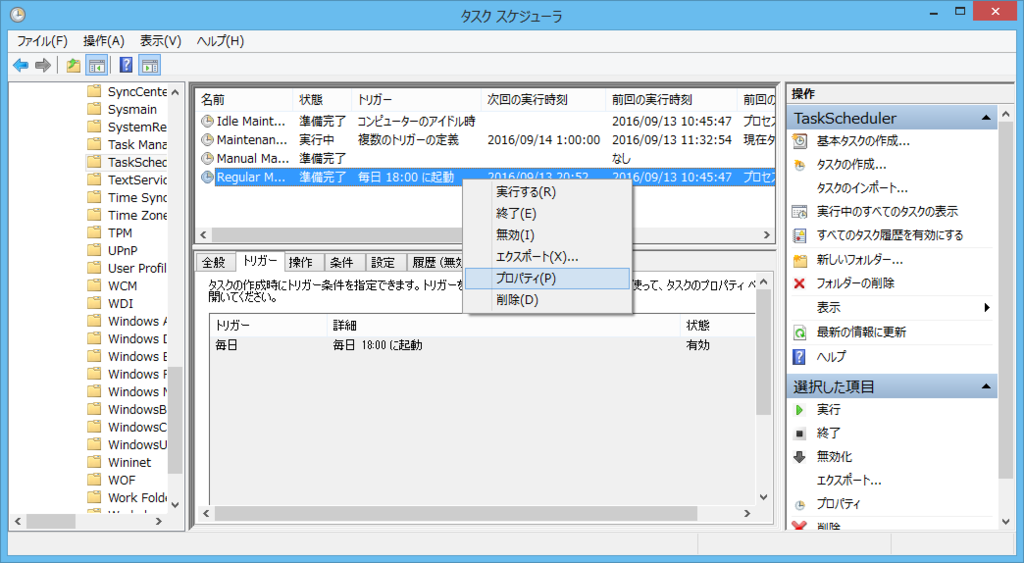Image resolution: width=1024 pixels, height=563 pixels.
Task: Click the actions pane scroll down arrow
Action: [1006, 522]
